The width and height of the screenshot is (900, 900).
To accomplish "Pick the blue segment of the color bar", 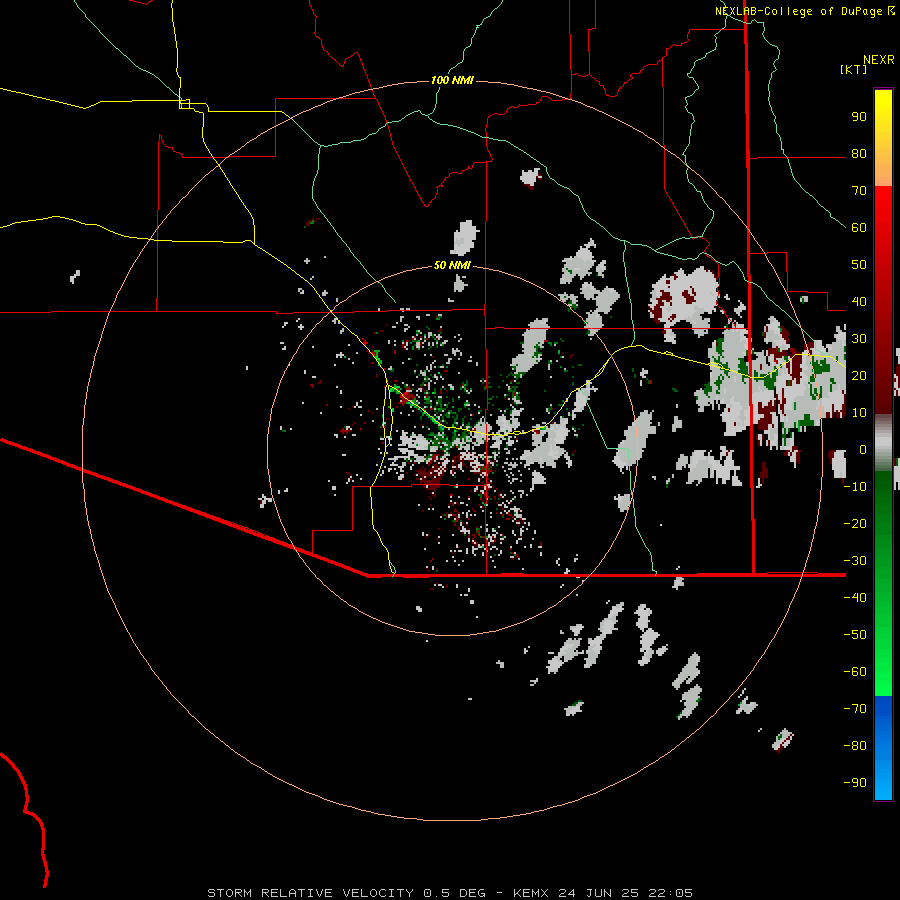I will pyautogui.click(x=883, y=748).
